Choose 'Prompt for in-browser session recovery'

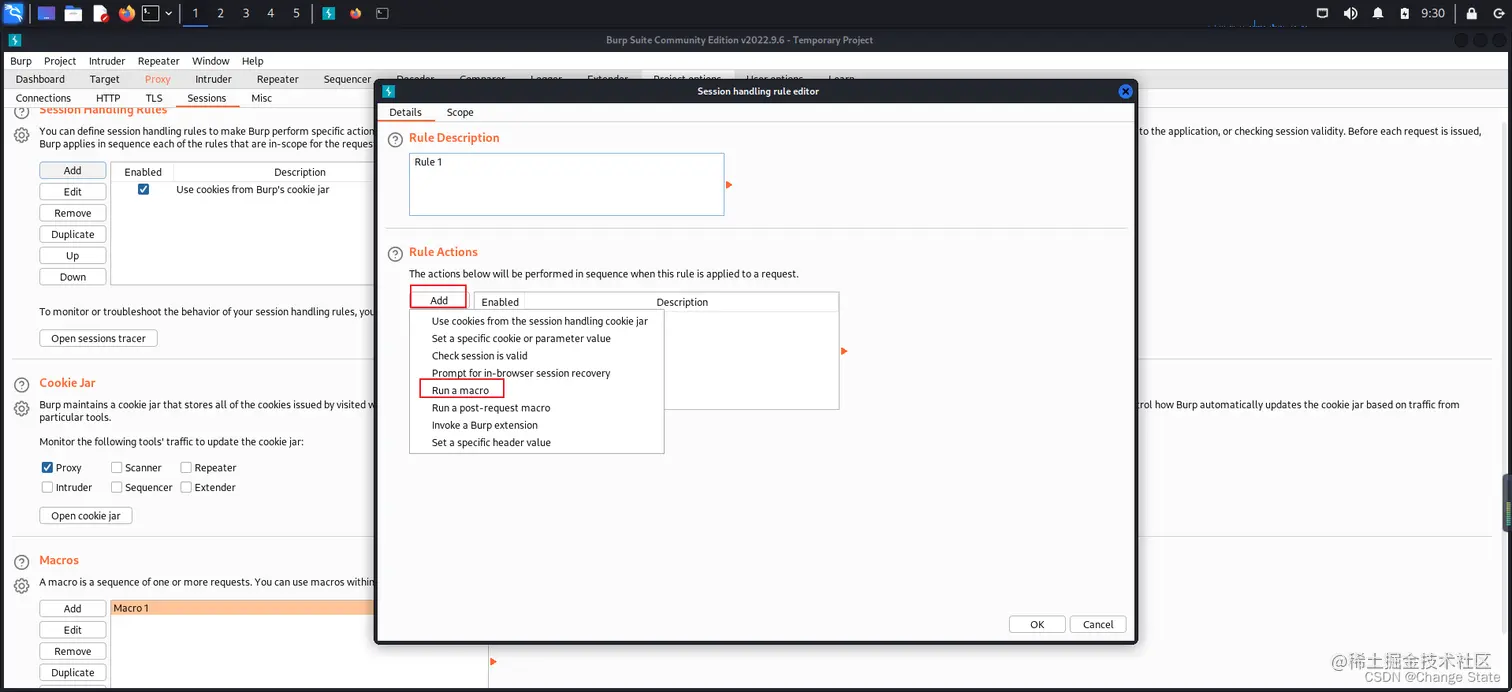[x=537, y=373]
